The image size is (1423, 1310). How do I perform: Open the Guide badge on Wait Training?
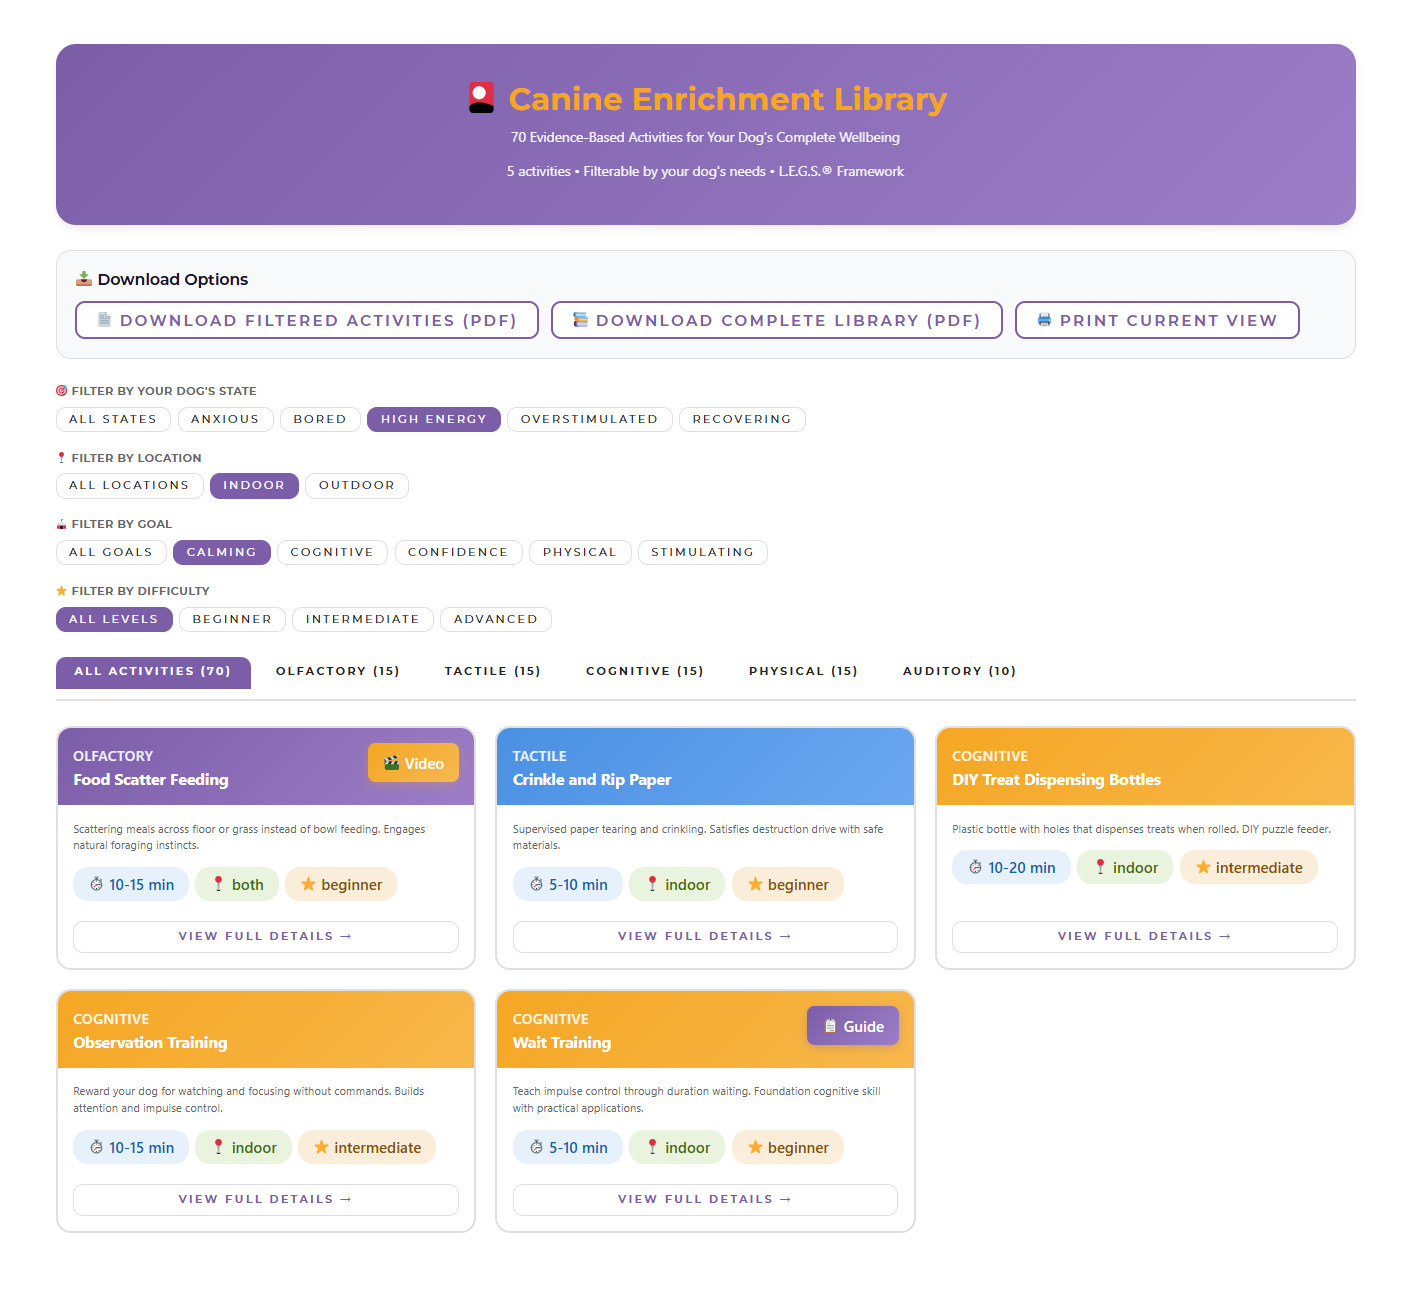click(852, 1026)
